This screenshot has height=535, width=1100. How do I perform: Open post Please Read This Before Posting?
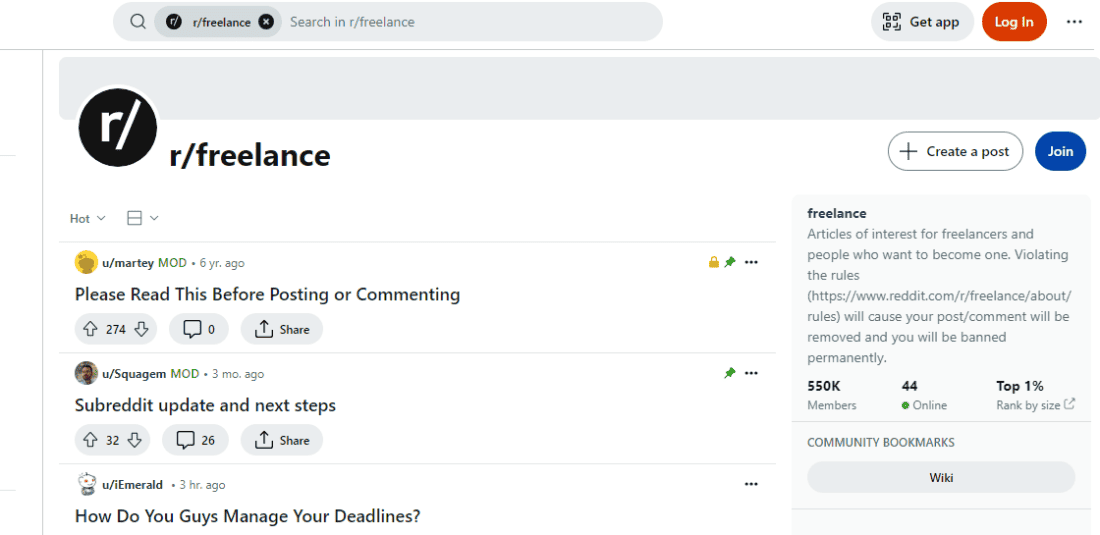[267, 294]
